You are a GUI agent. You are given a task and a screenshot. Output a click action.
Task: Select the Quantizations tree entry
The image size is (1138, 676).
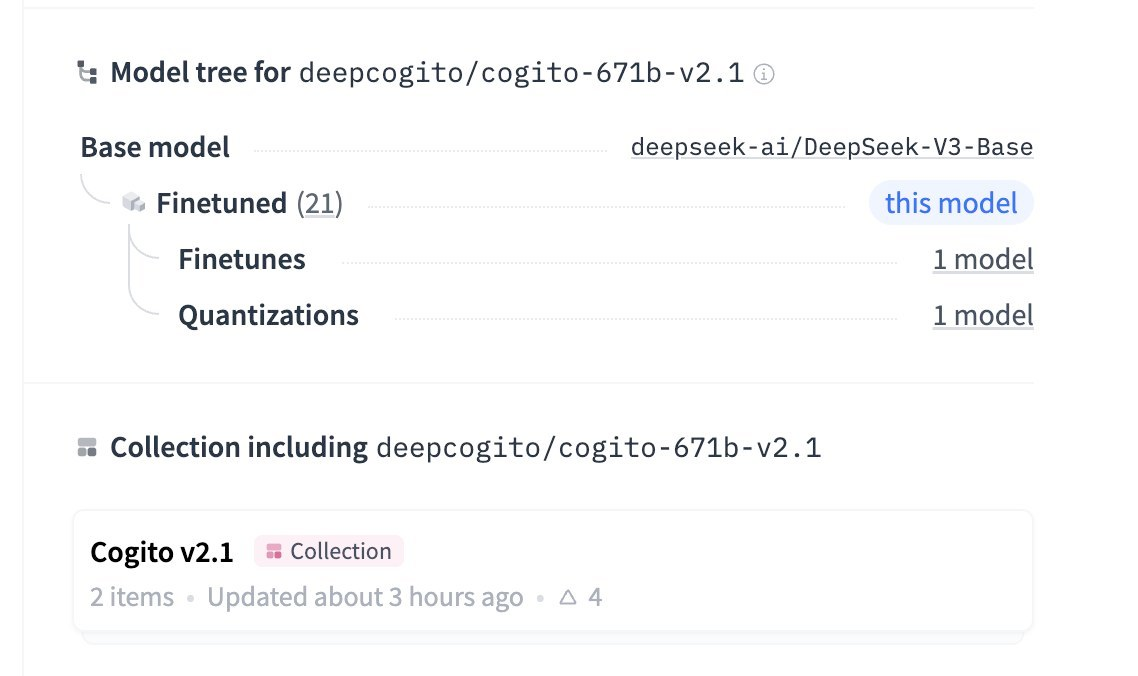[268, 316]
